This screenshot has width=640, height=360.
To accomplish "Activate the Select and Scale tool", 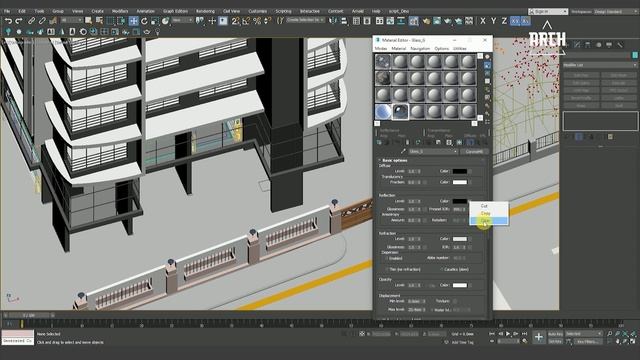I will click(155, 21).
